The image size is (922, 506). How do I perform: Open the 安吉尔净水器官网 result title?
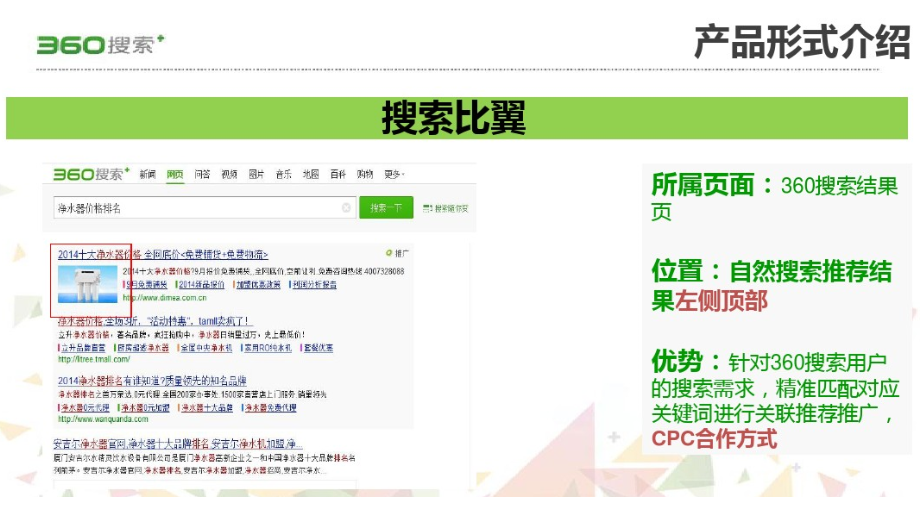[178, 444]
